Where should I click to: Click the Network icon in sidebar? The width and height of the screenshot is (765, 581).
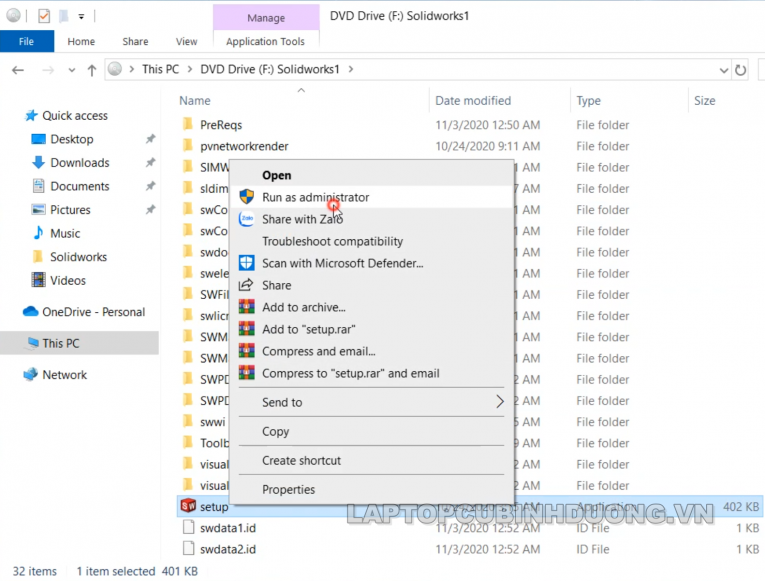(x=30, y=374)
